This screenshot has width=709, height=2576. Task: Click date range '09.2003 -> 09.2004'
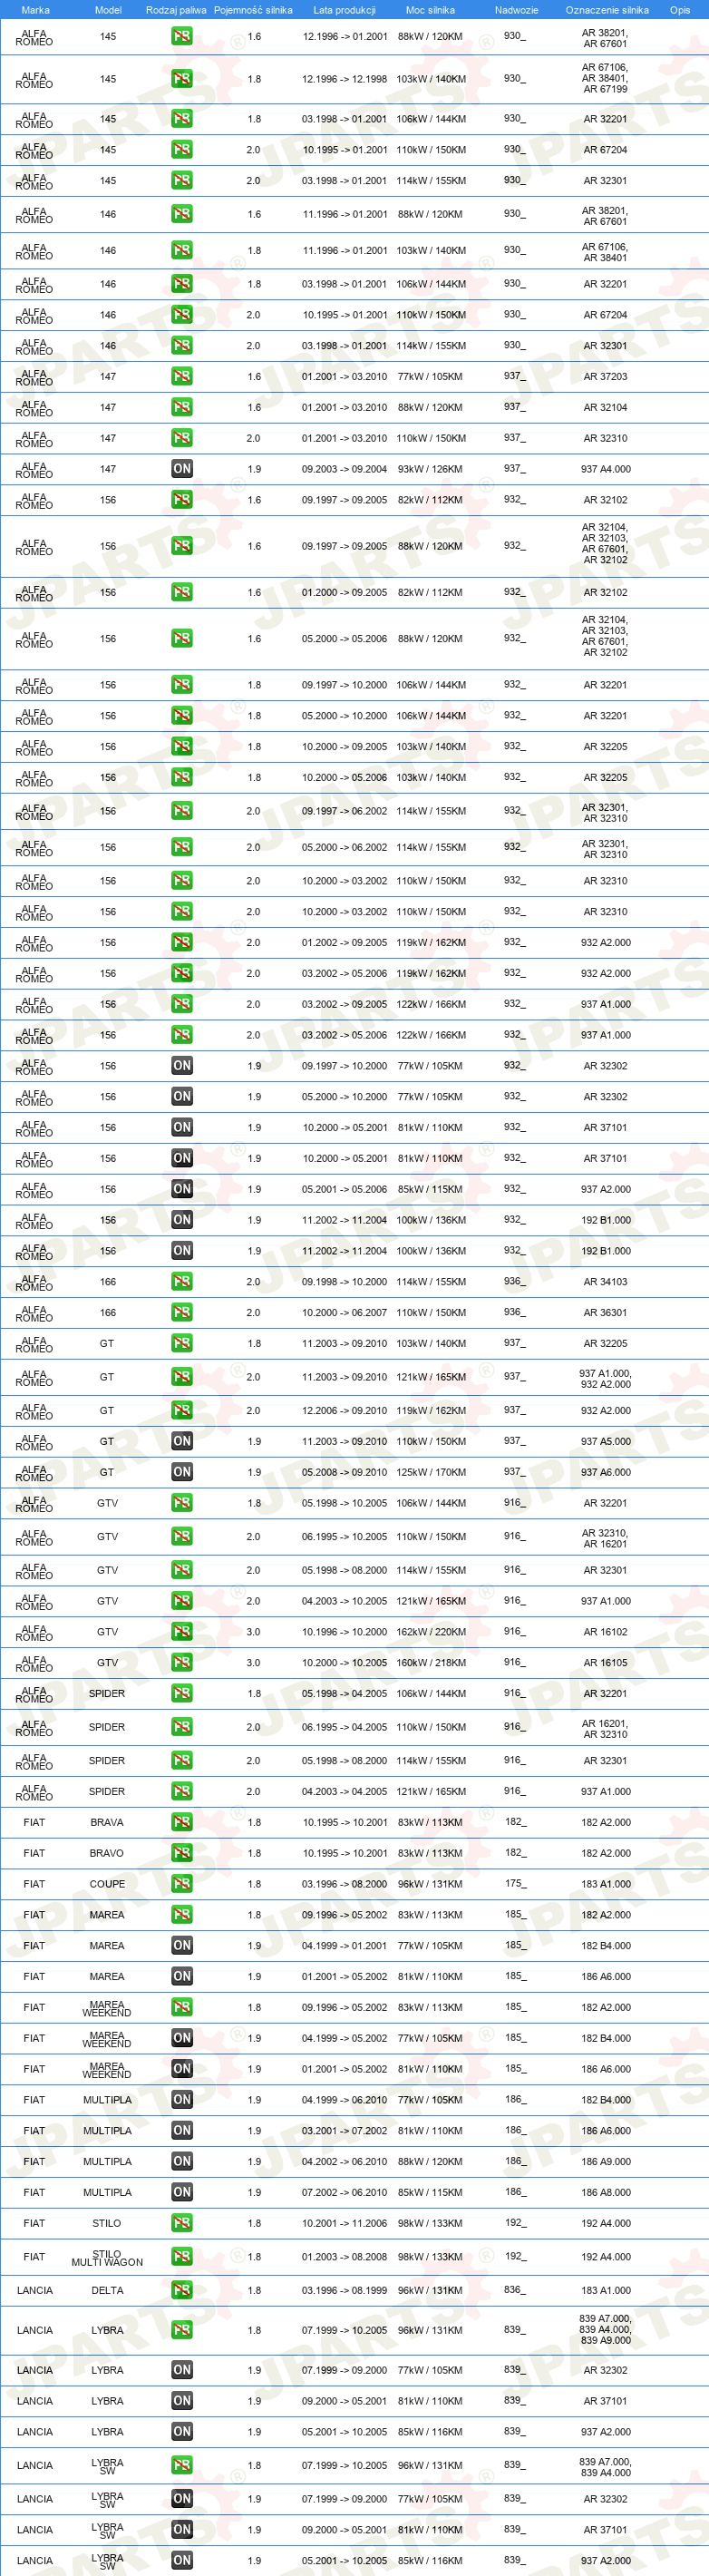click(344, 469)
